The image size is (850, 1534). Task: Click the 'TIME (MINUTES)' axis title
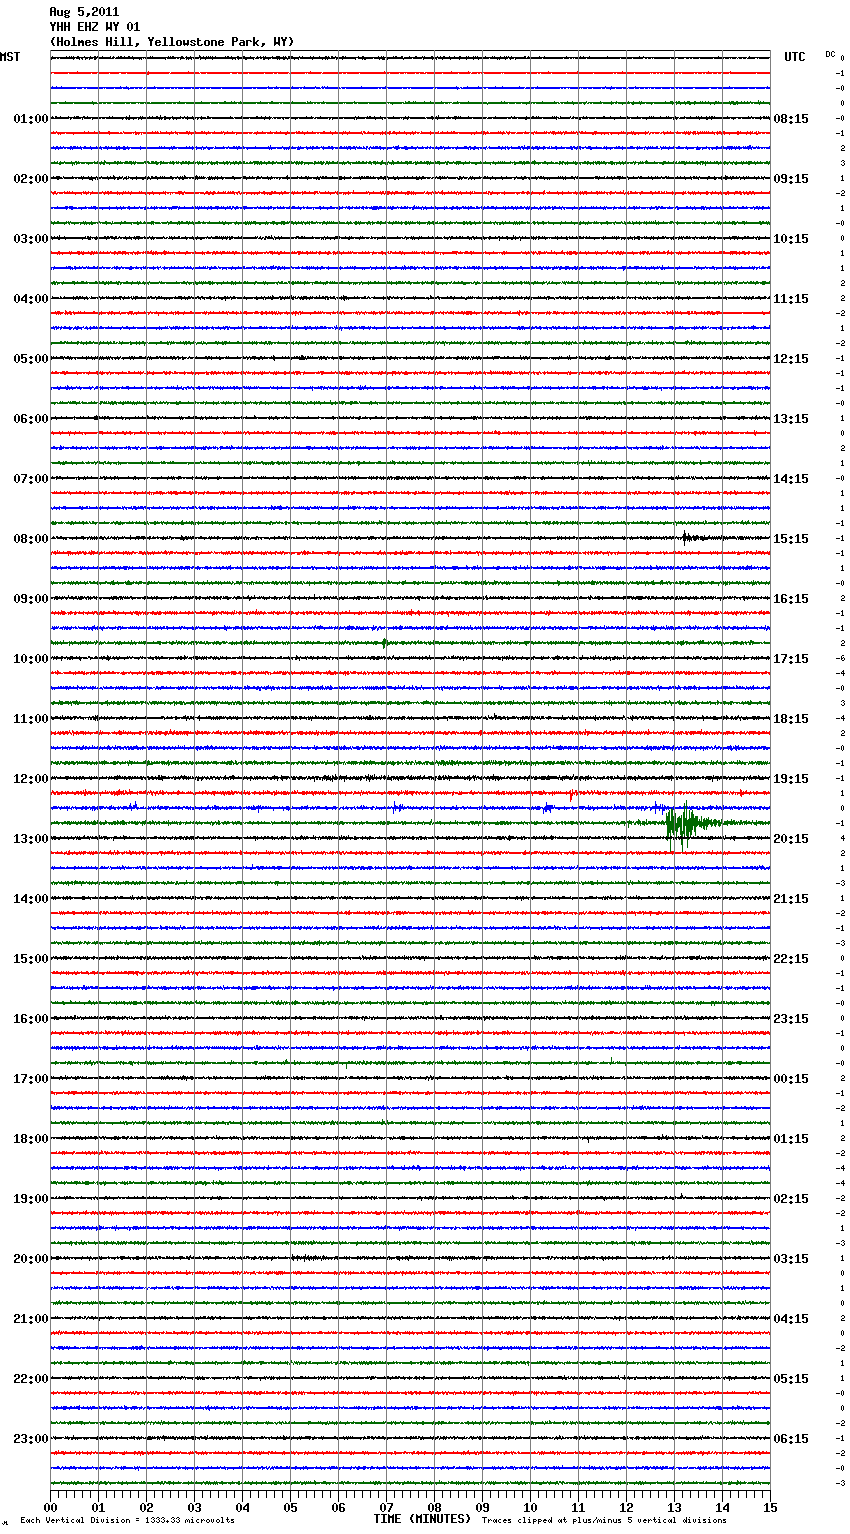(x=422, y=1519)
